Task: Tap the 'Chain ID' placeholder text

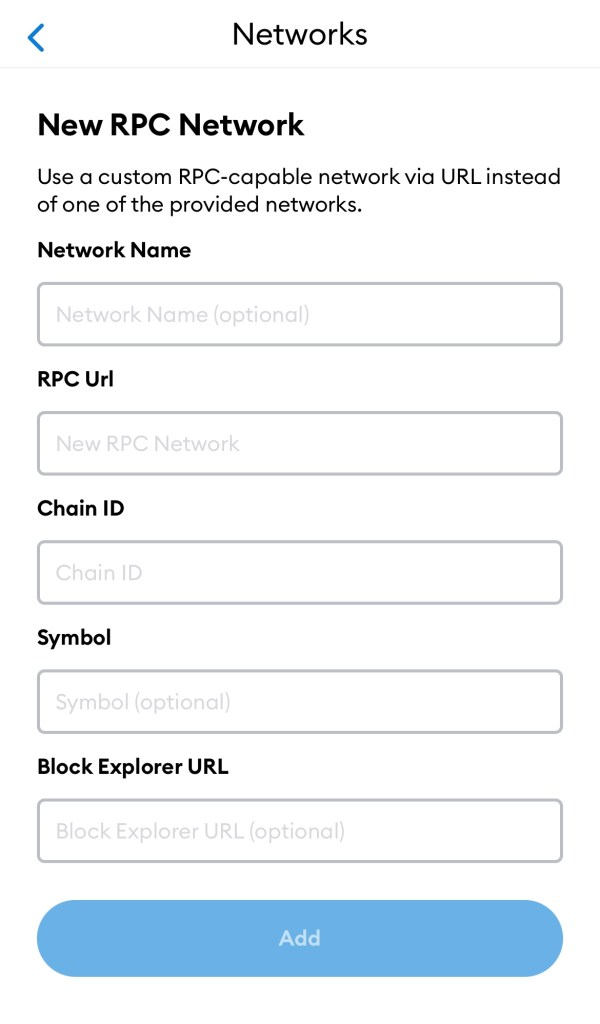Action: pyautogui.click(x=99, y=572)
